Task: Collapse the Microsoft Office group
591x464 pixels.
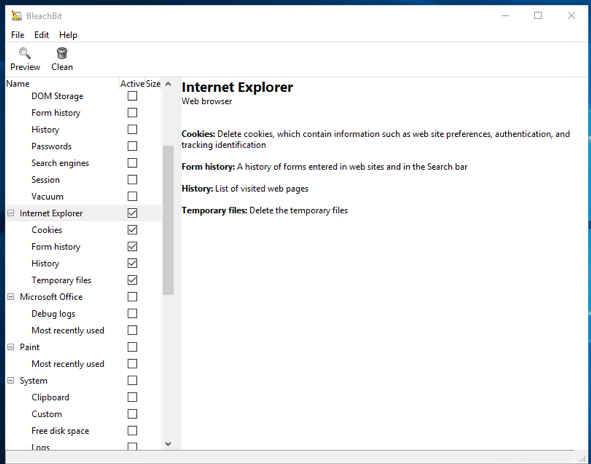Action: [x=11, y=297]
